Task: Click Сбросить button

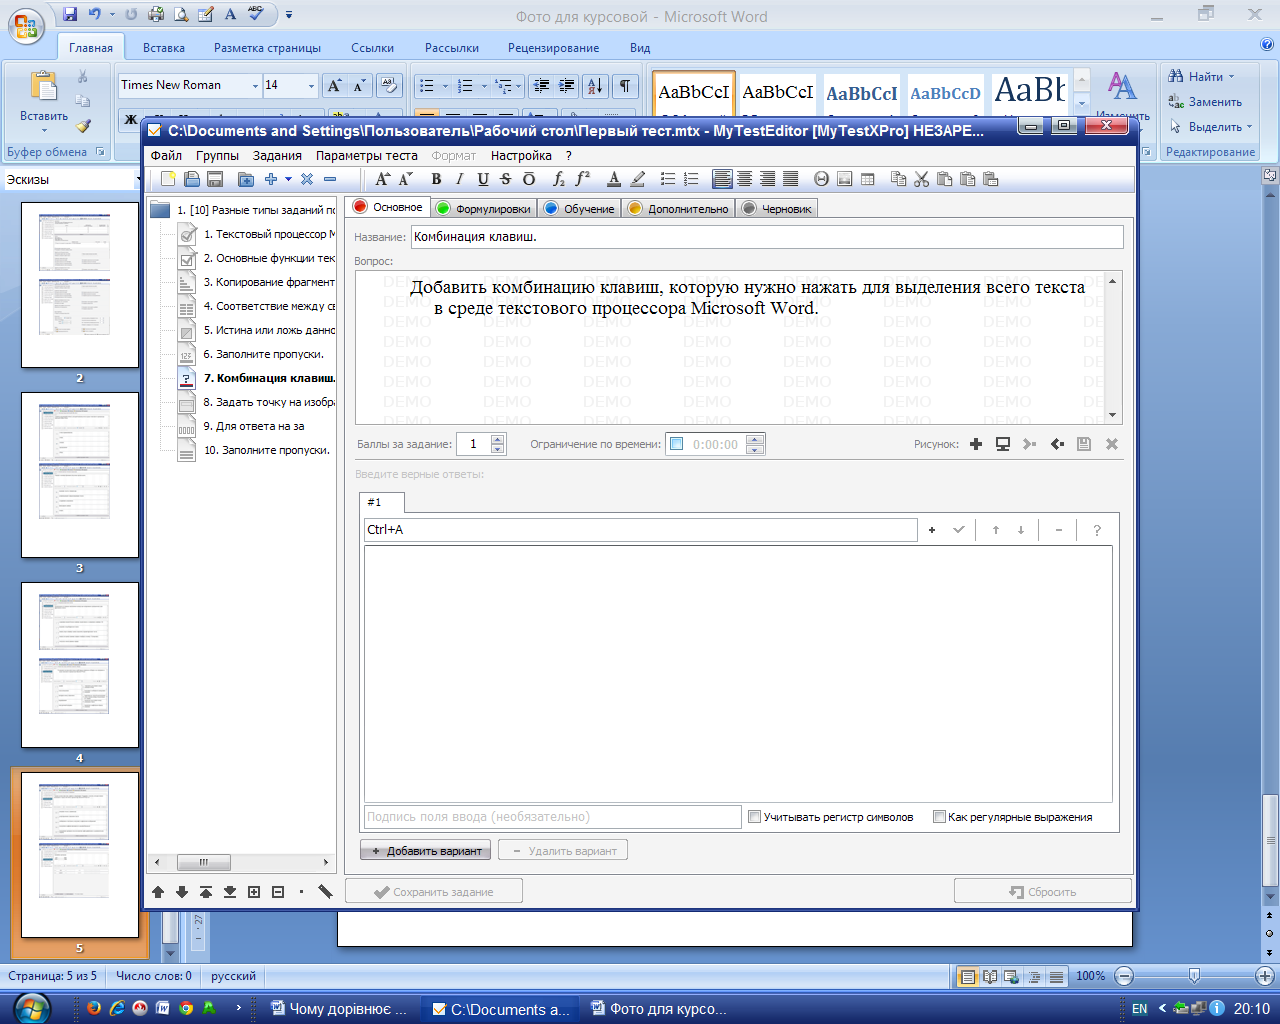Action: pos(1043,892)
